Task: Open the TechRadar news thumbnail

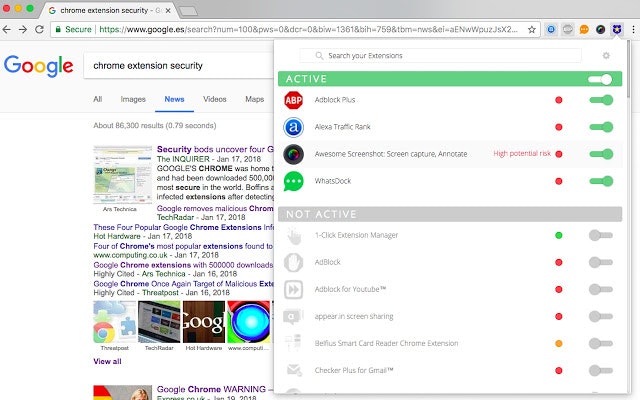Action: (159, 322)
